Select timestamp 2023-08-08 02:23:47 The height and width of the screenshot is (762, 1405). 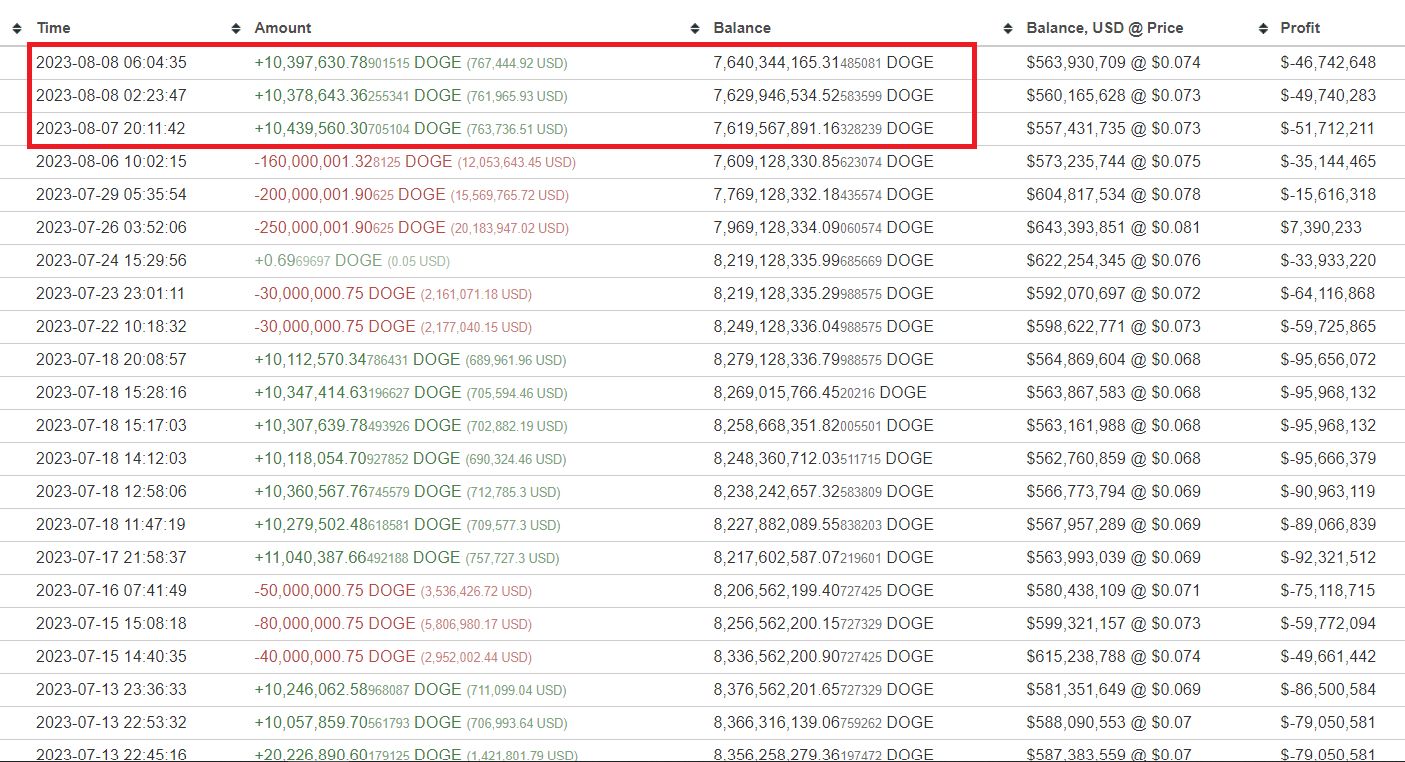tap(111, 95)
